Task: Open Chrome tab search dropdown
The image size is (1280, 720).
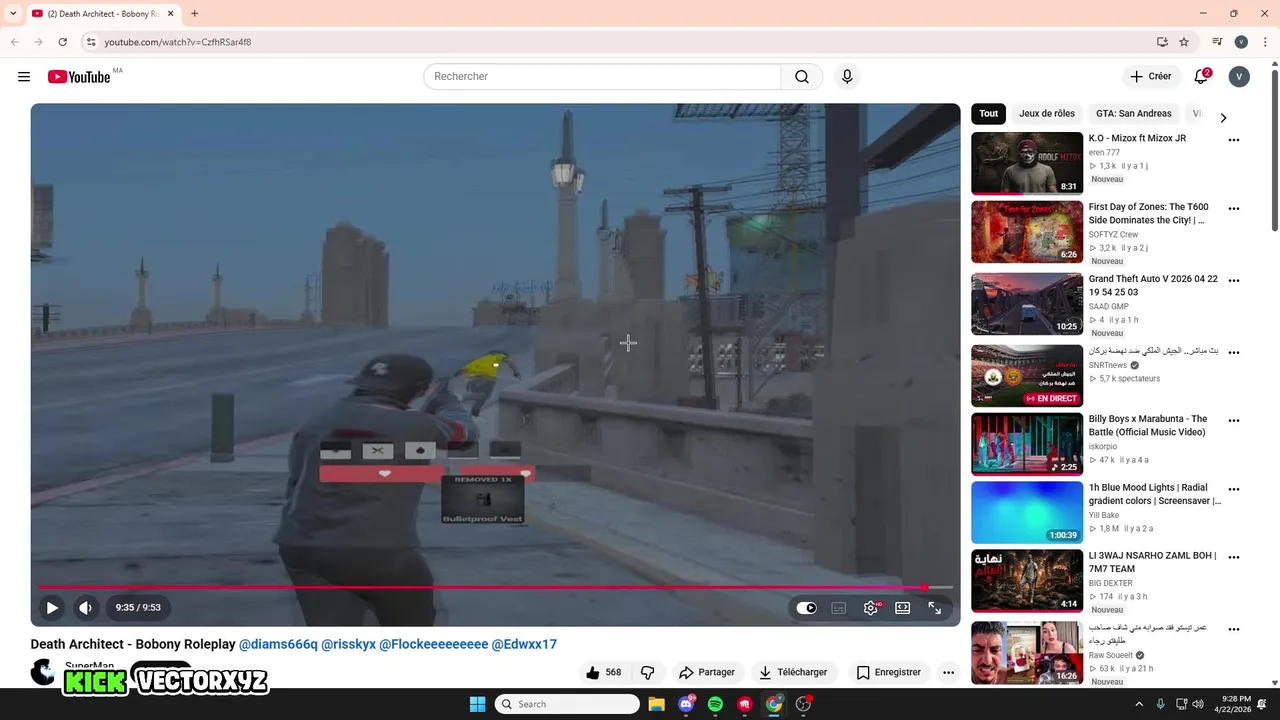Action: tap(13, 14)
